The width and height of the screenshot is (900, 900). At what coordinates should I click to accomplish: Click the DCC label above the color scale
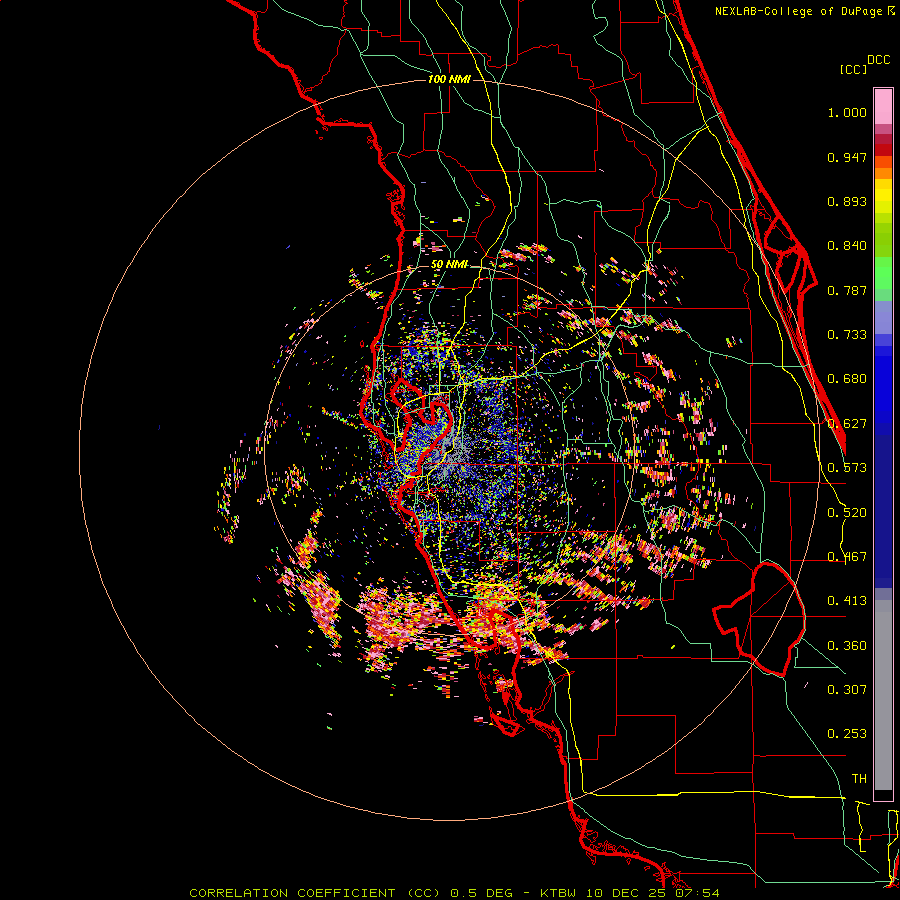(879, 60)
